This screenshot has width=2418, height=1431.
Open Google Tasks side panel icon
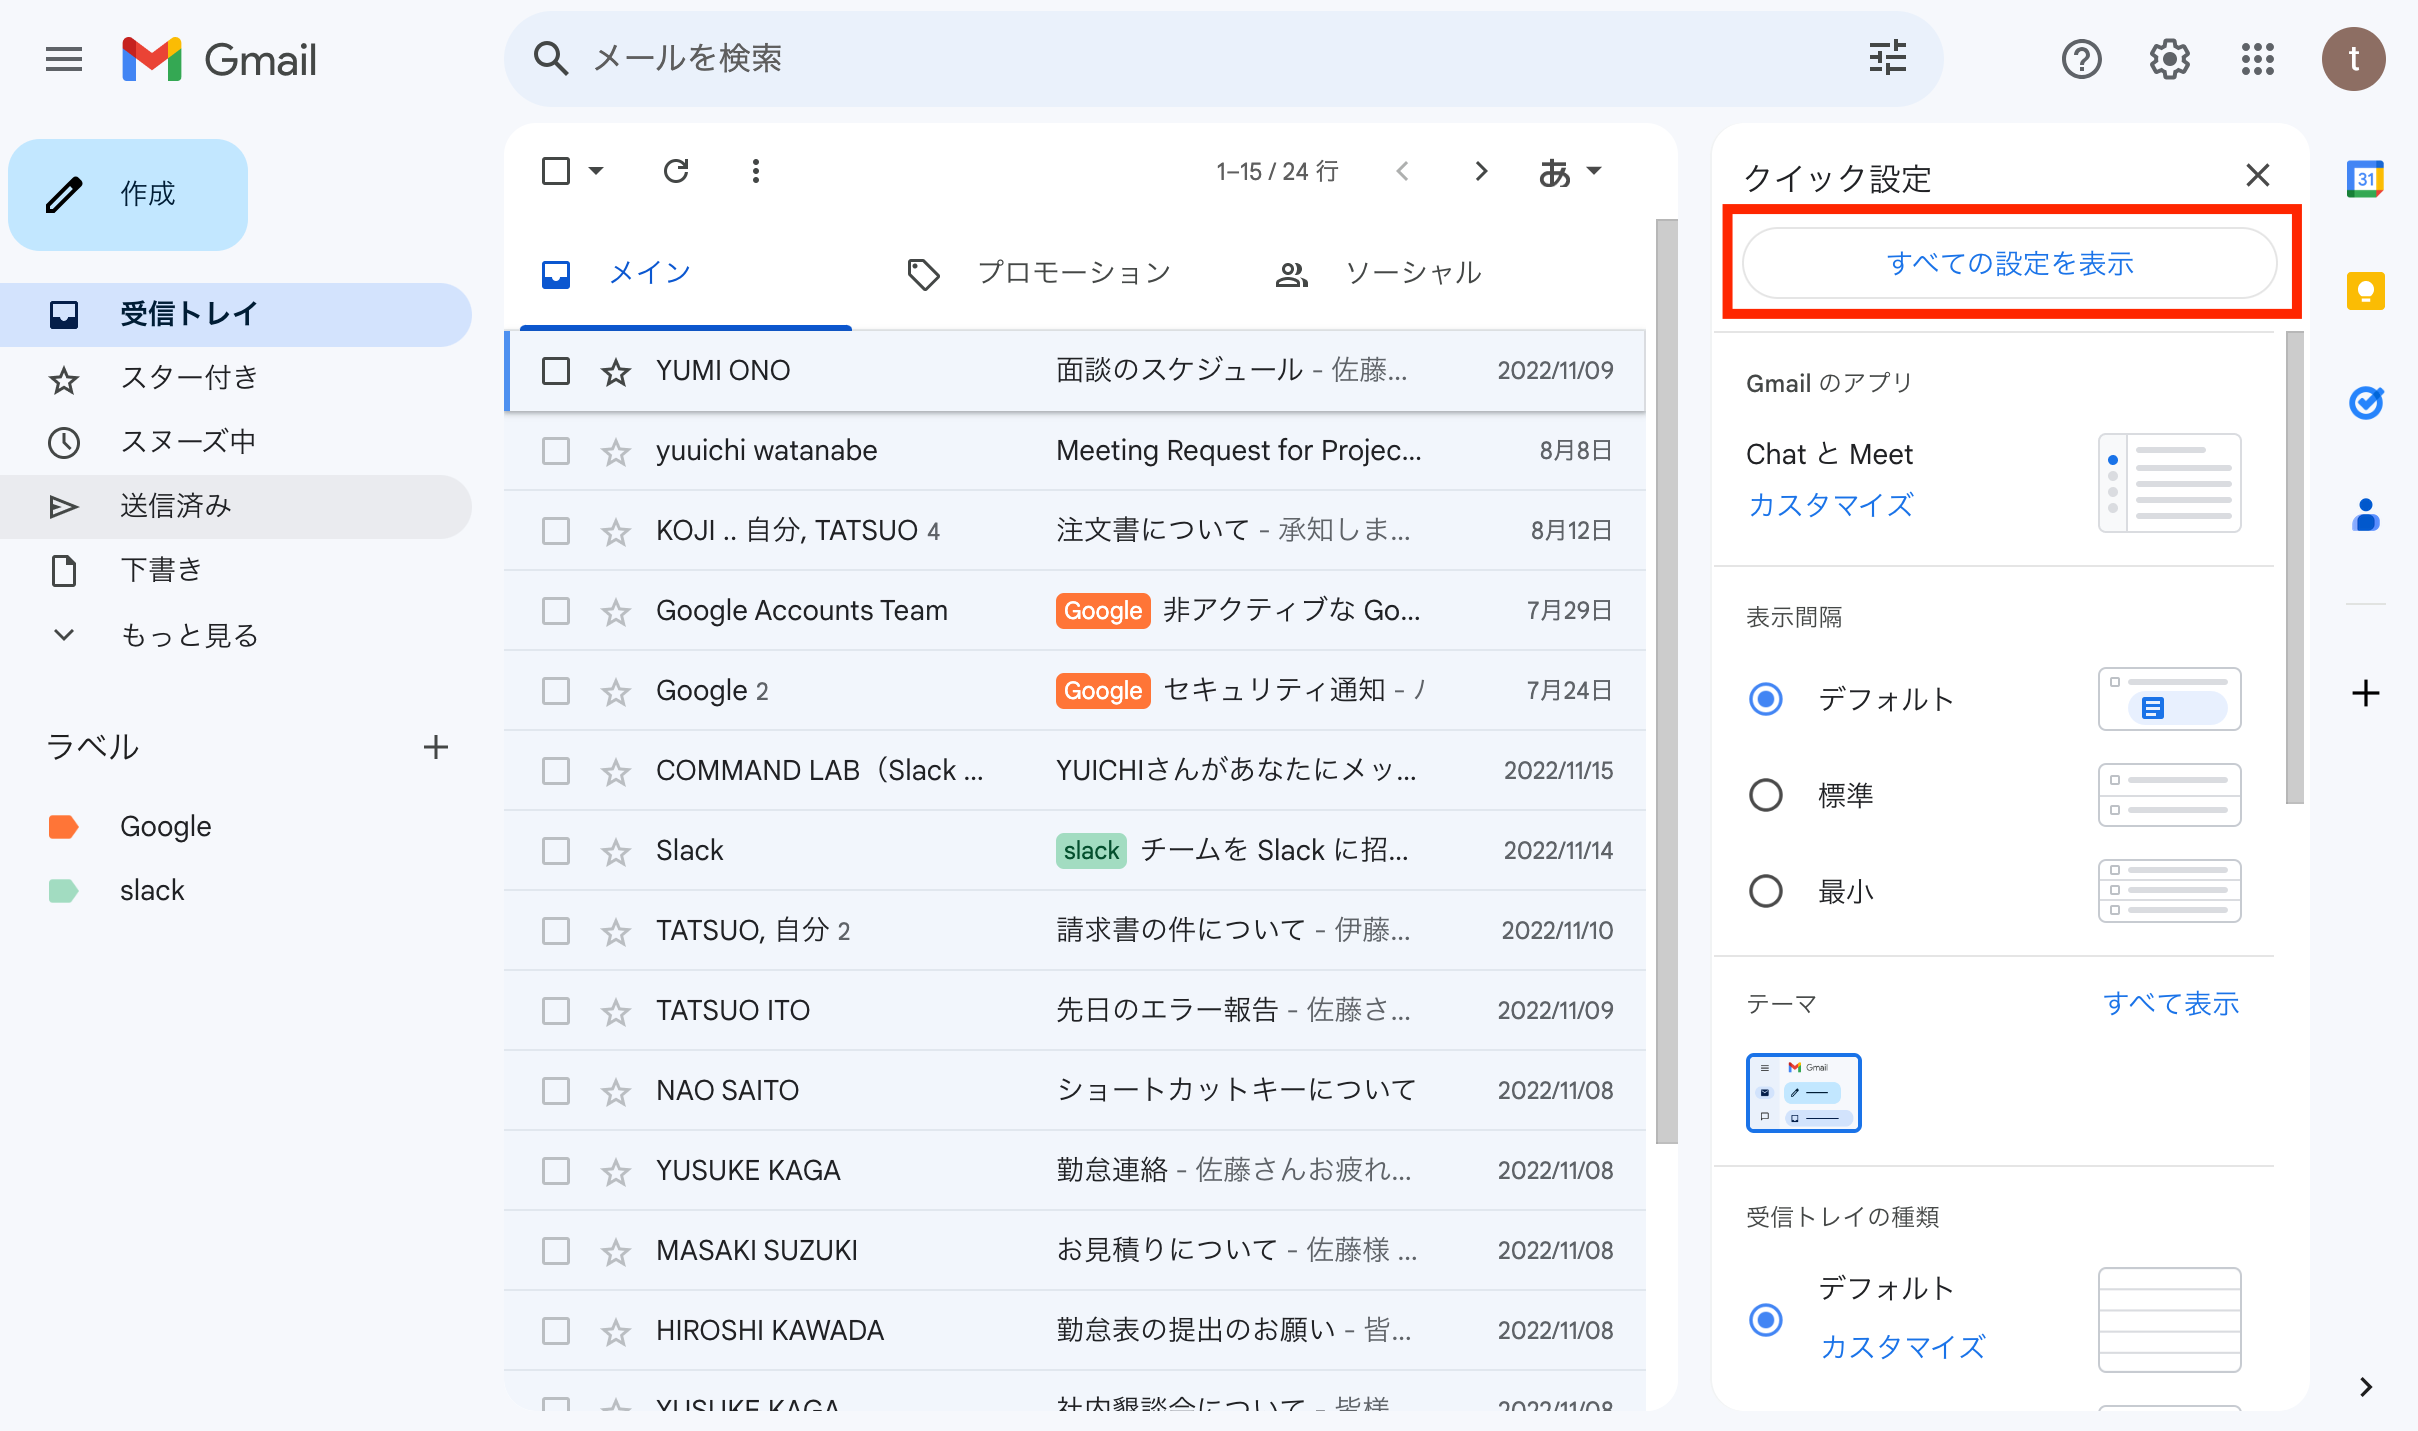(2365, 403)
